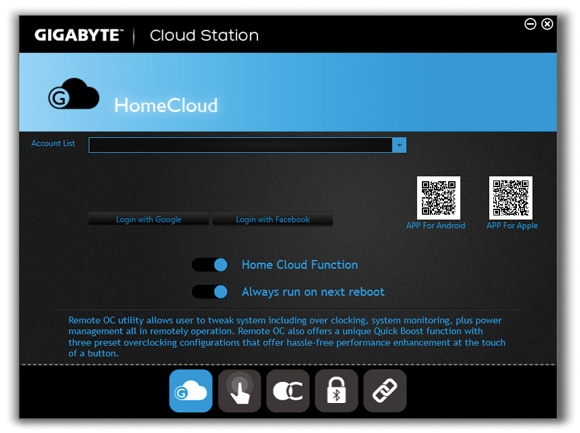Close the Cloud Station window

tap(547, 24)
